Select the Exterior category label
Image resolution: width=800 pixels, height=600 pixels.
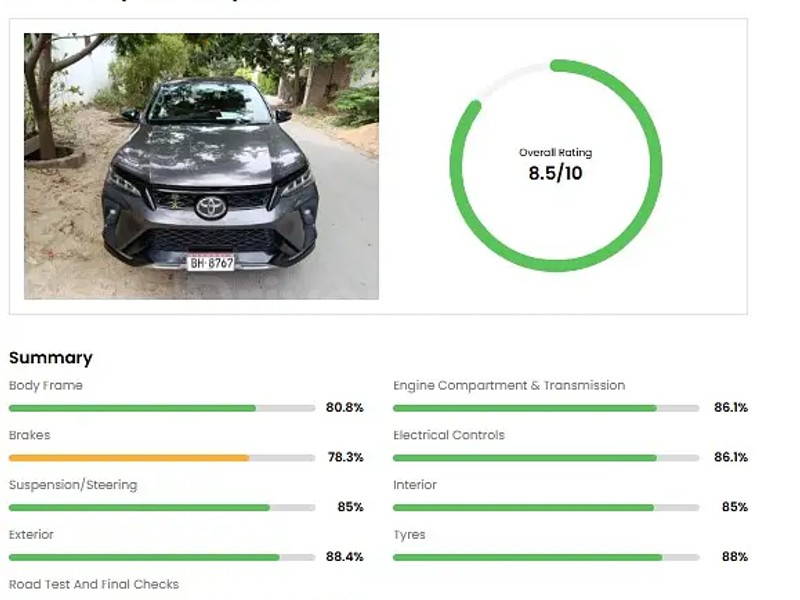[31, 535]
